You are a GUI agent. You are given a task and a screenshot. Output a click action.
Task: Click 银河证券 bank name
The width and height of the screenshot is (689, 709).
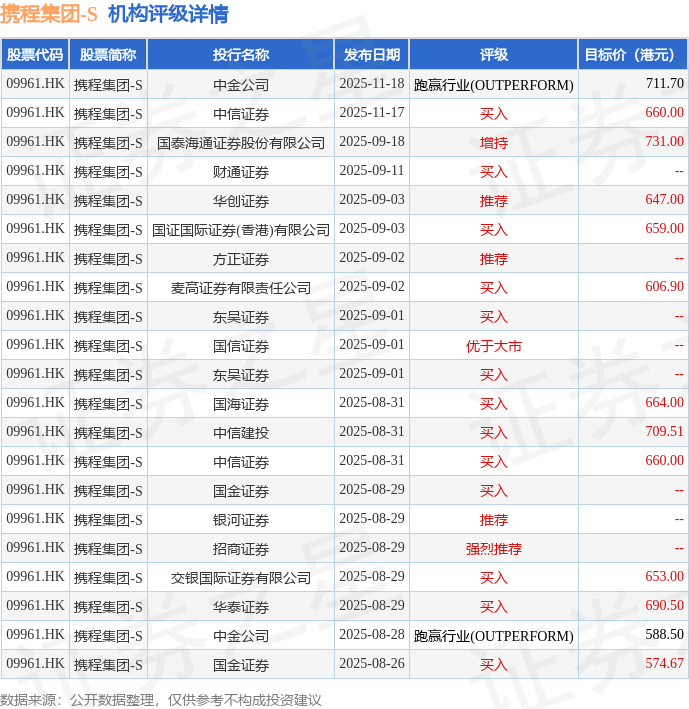tap(241, 520)
